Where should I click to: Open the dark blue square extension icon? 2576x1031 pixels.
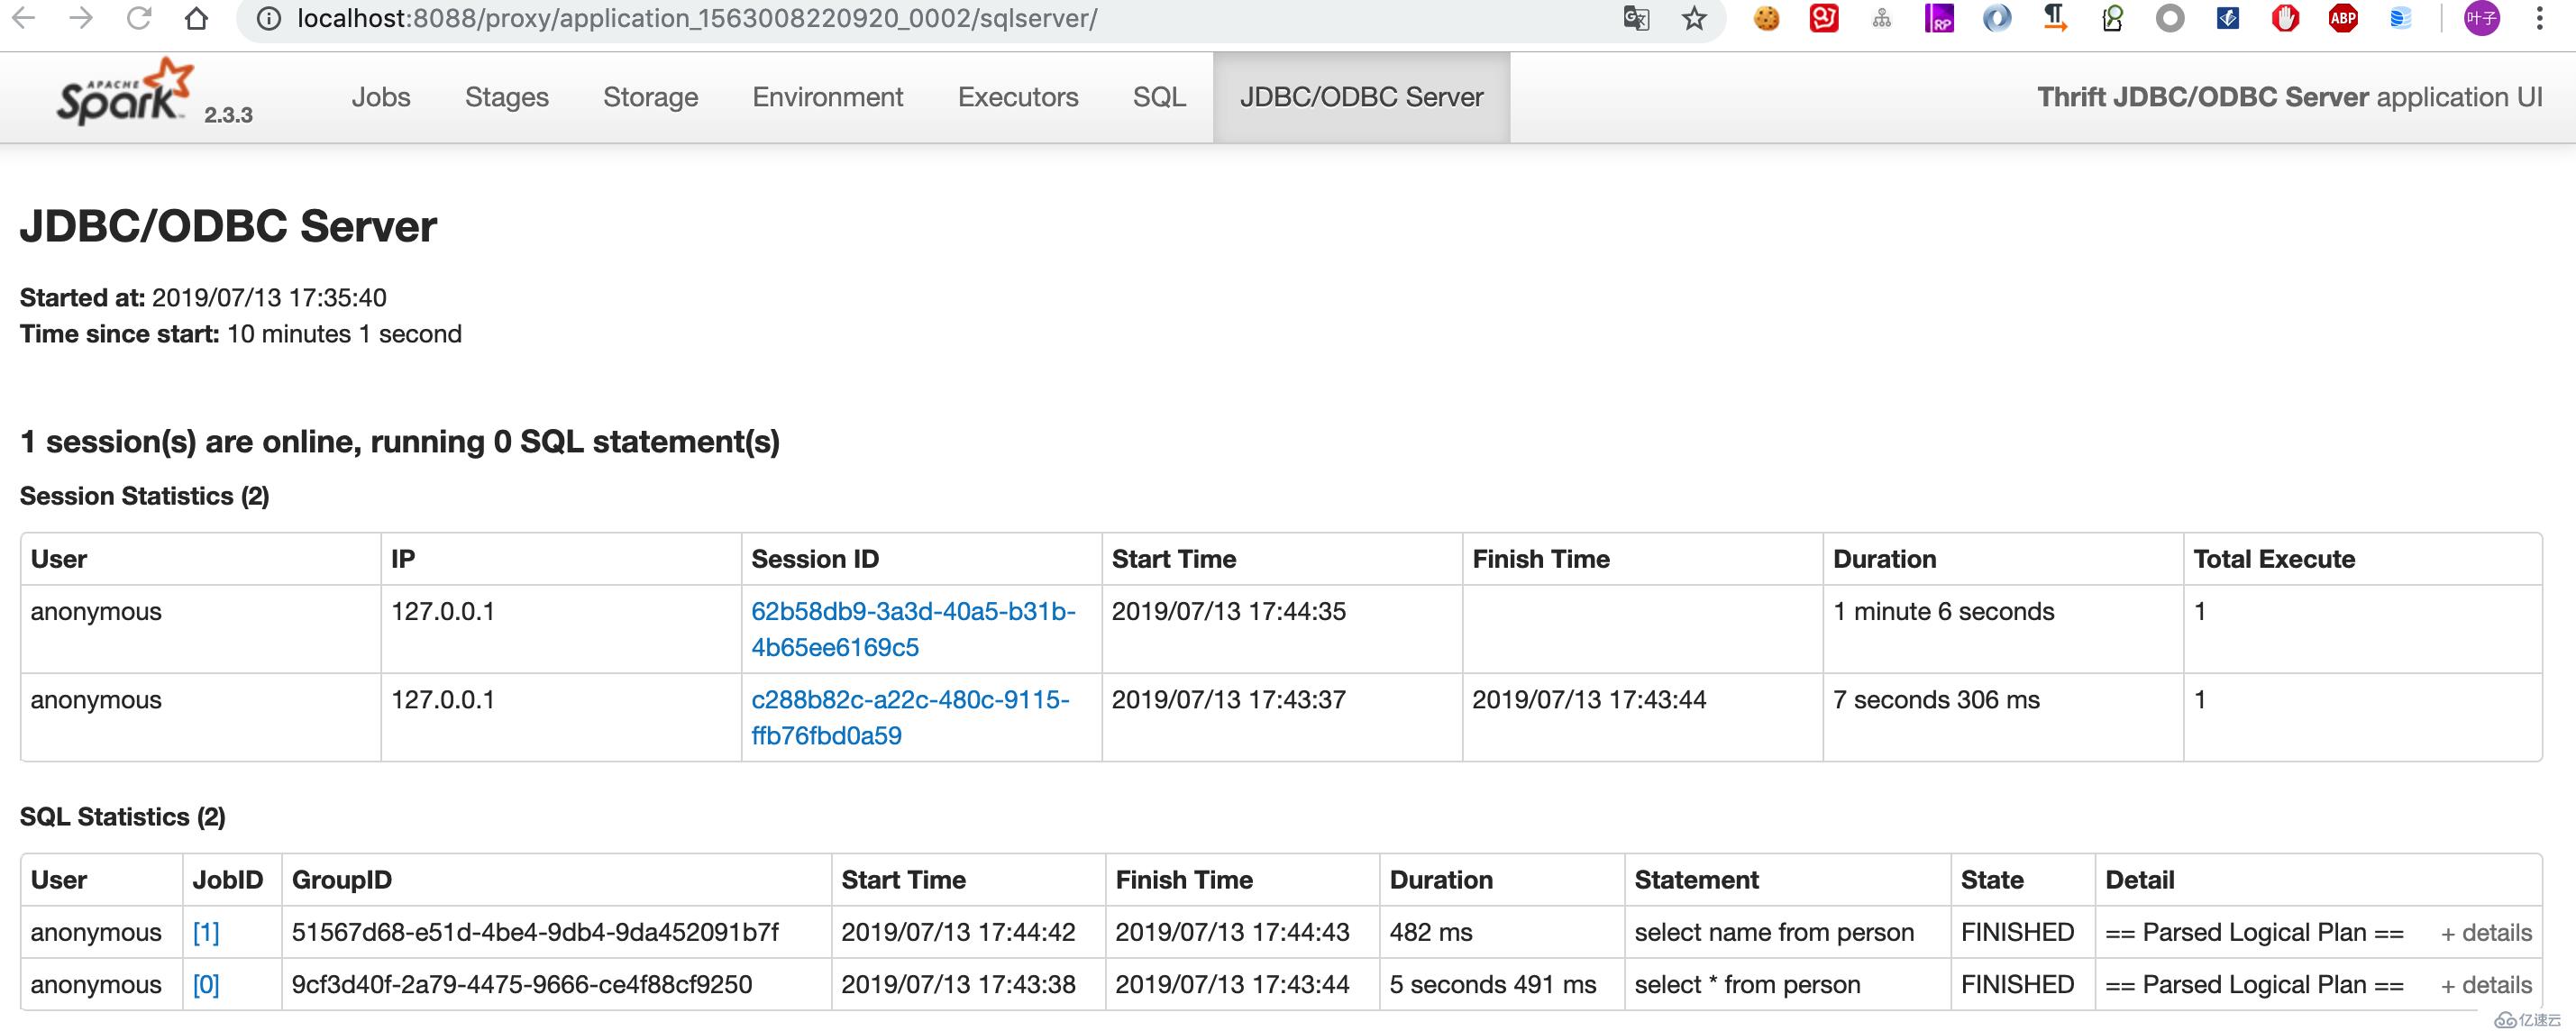(x=2228, y=18)
